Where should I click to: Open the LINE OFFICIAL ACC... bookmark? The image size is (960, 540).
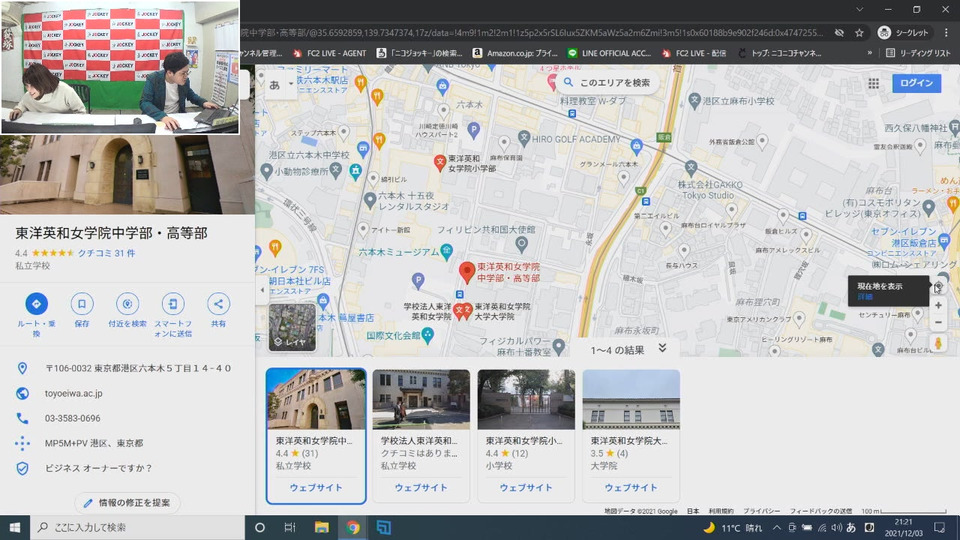coord(610,53)
